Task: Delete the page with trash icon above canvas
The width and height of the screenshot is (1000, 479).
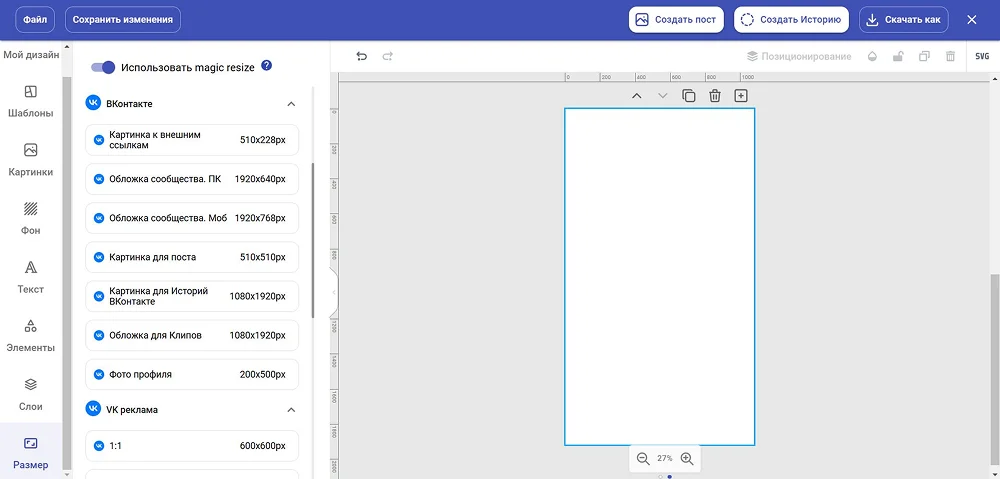Action: point(715,96)
